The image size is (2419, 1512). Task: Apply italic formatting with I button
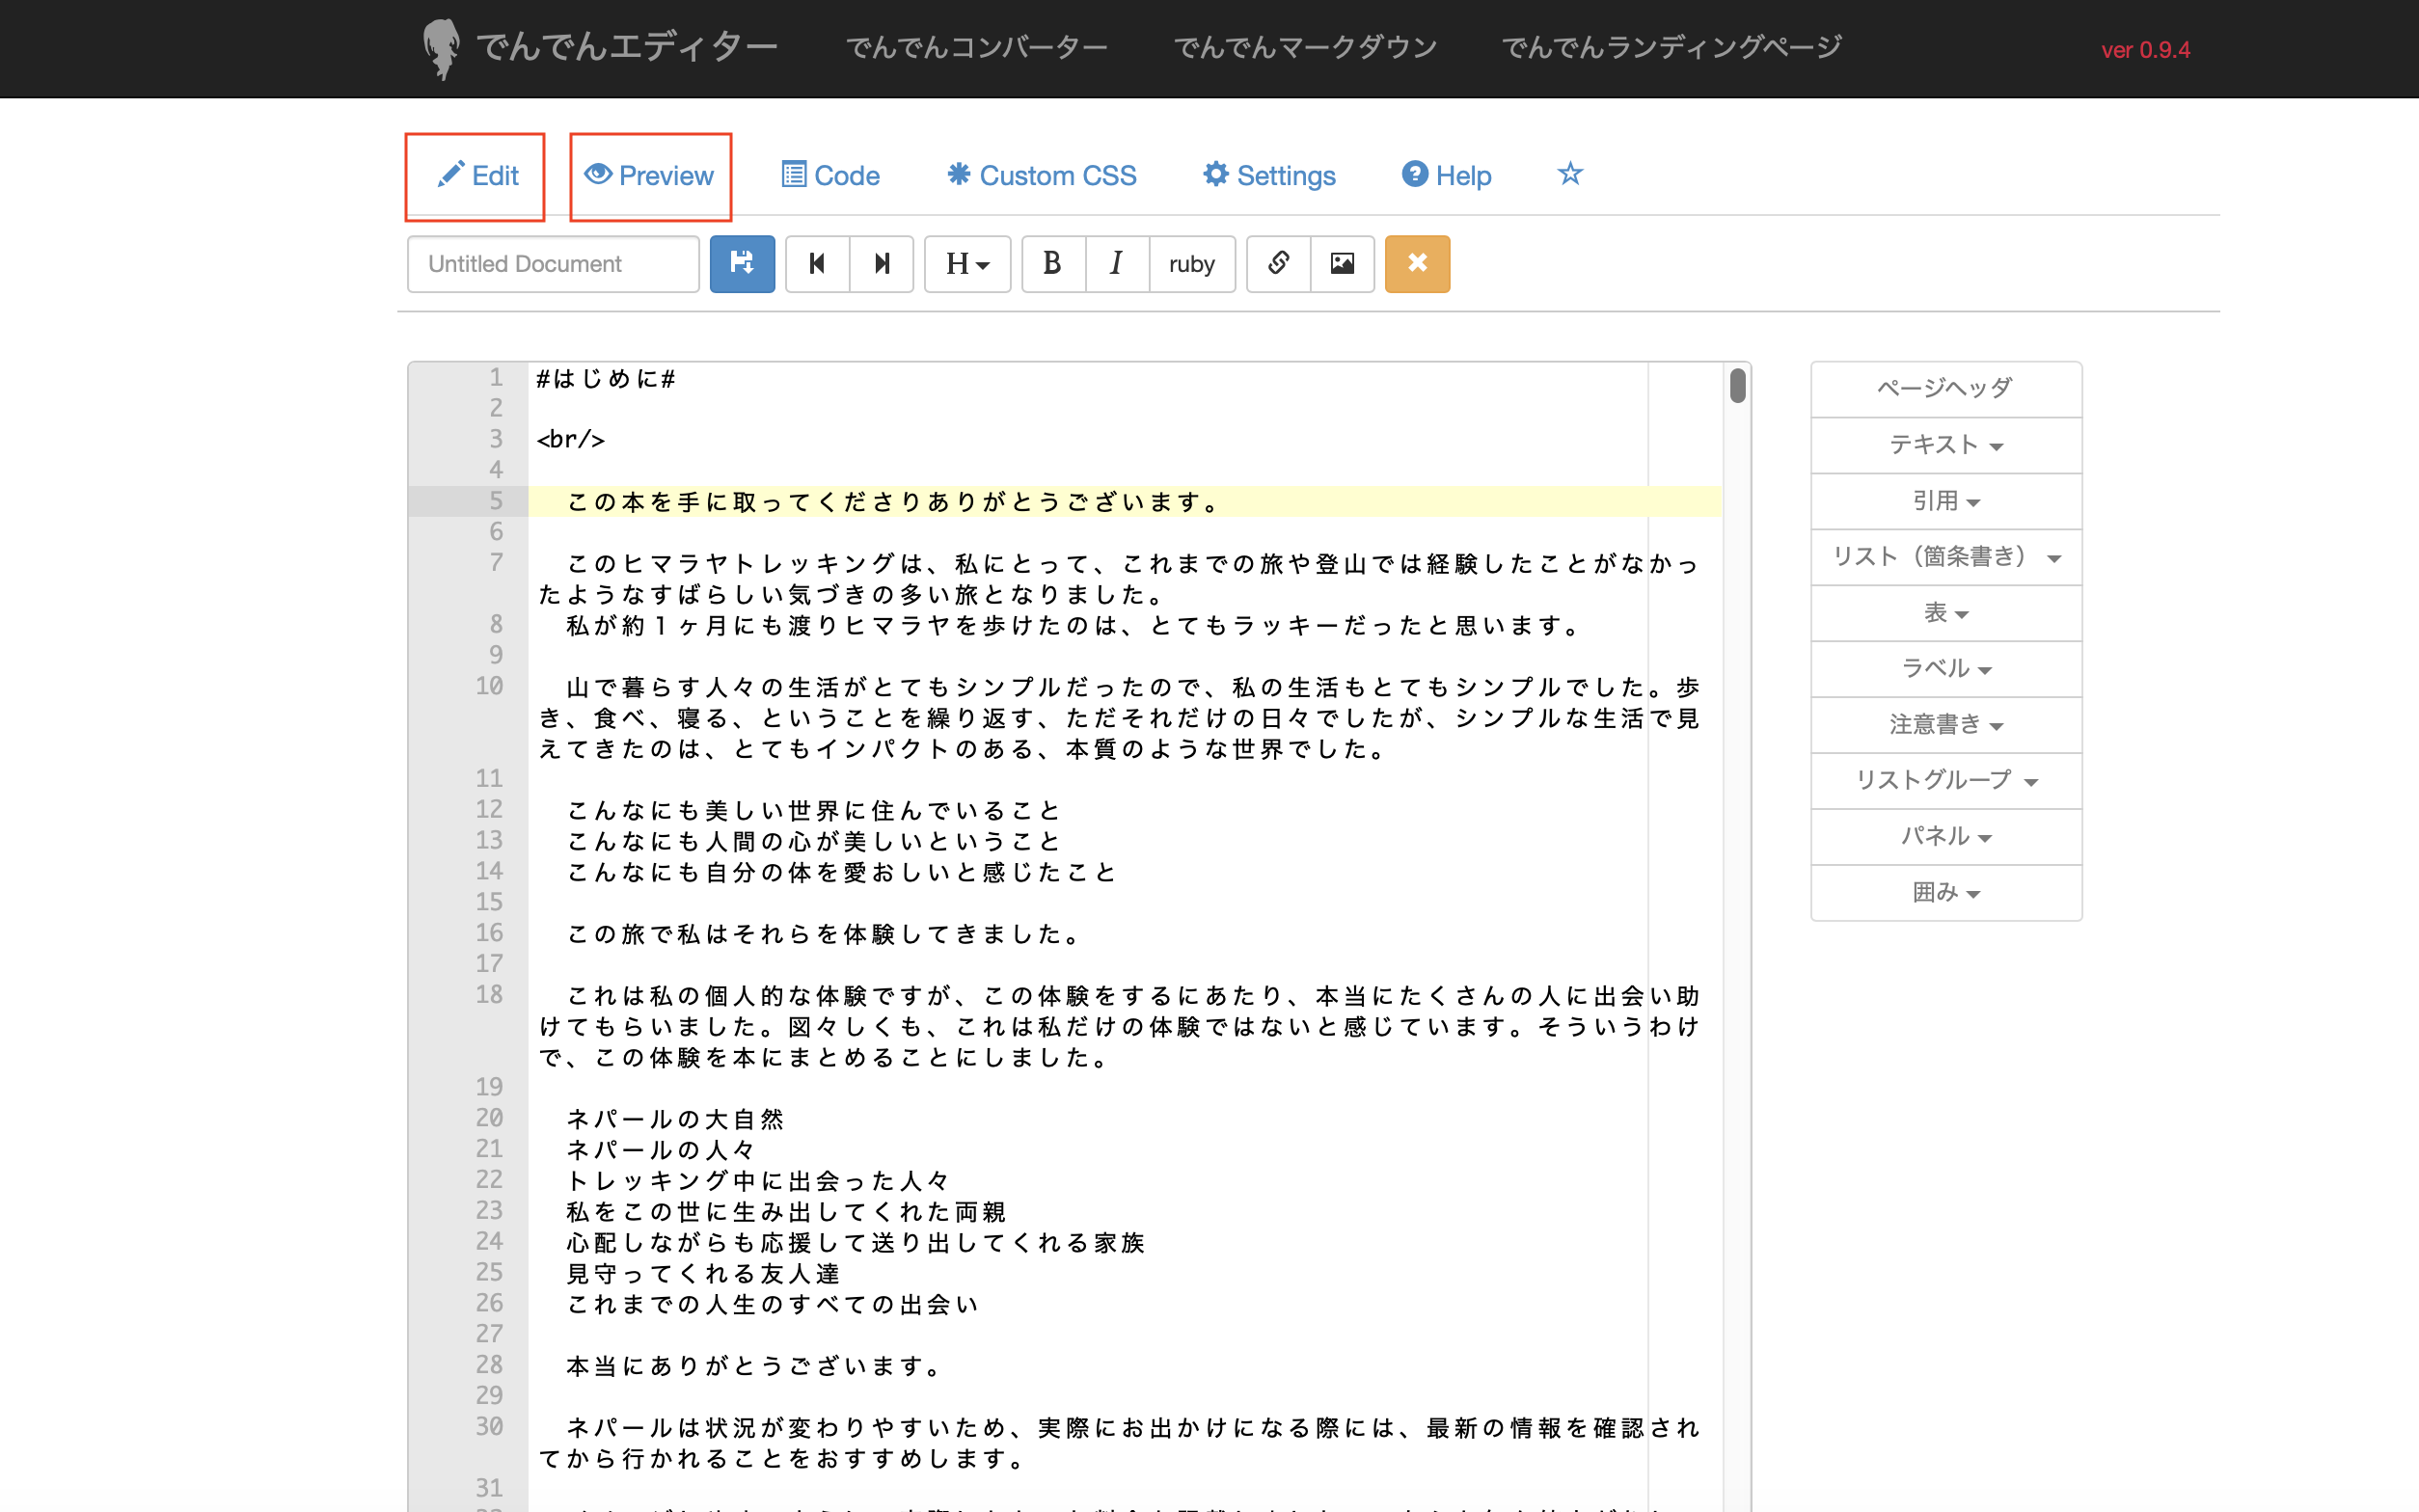point(1117,263)
